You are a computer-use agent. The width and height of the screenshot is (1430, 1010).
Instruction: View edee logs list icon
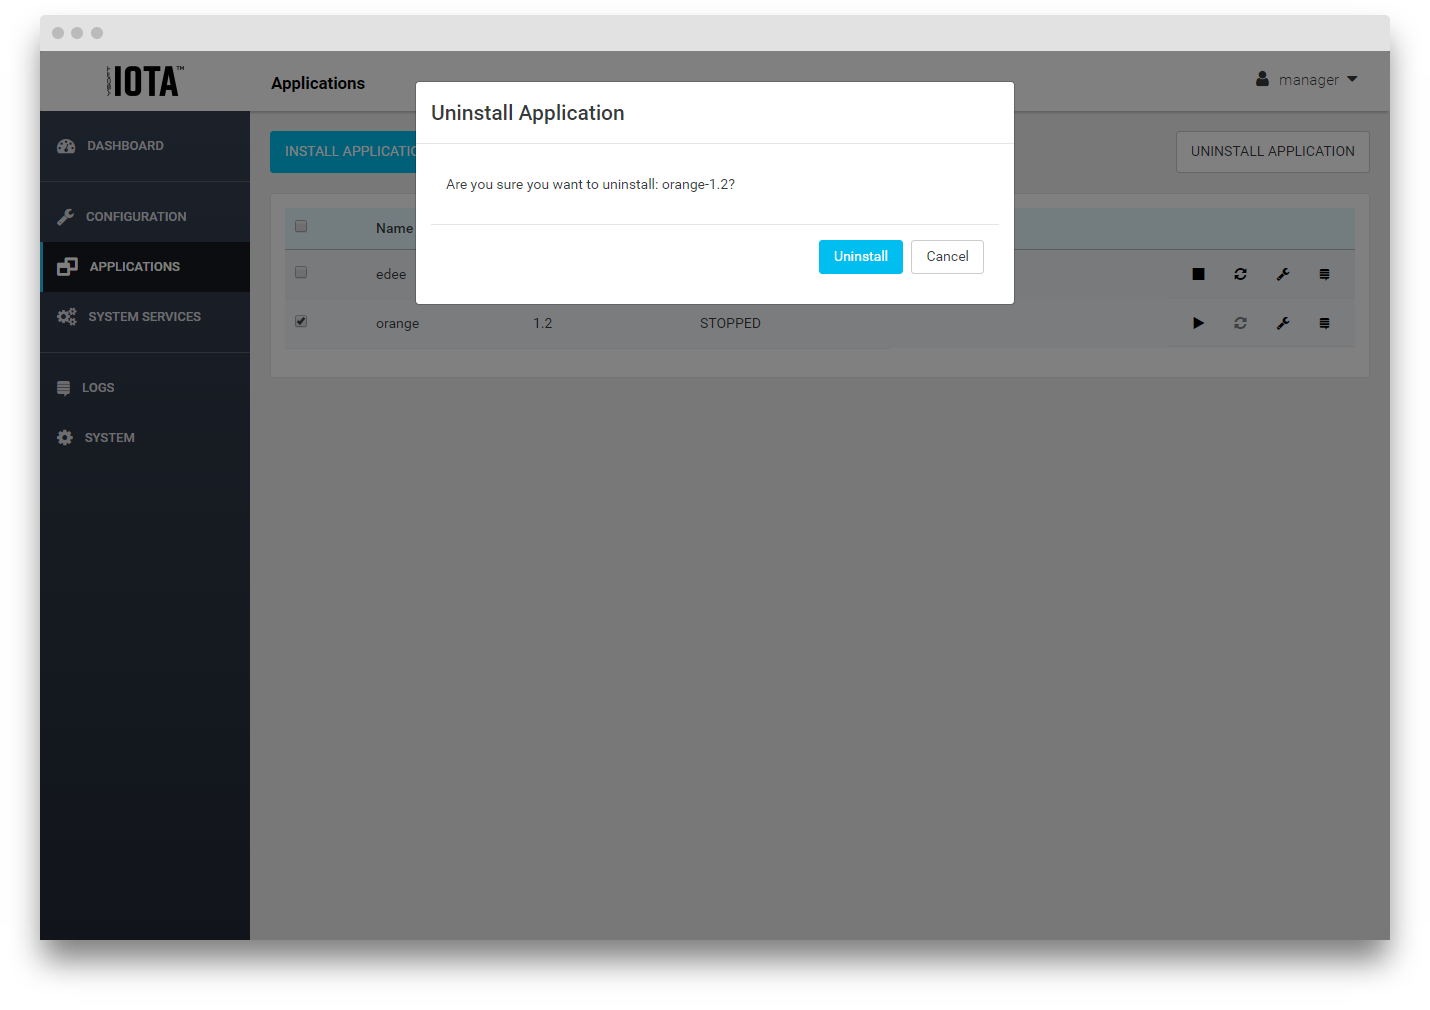coord(1324,274)
